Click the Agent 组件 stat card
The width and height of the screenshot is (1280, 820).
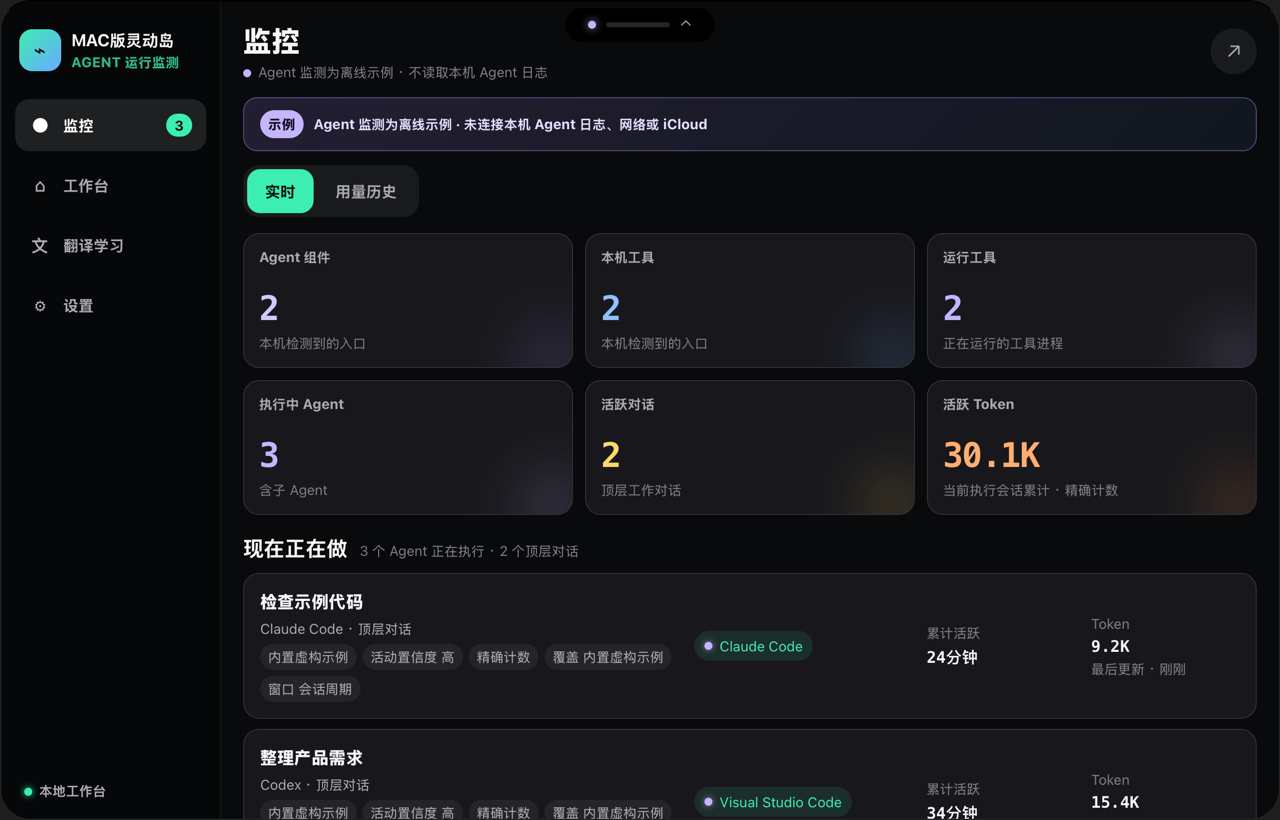coord(408,301)
